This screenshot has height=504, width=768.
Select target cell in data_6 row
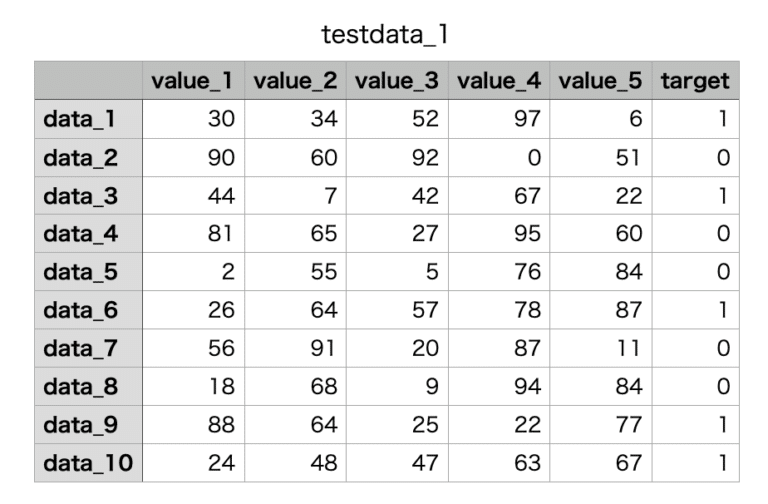(x=695, y=311)
